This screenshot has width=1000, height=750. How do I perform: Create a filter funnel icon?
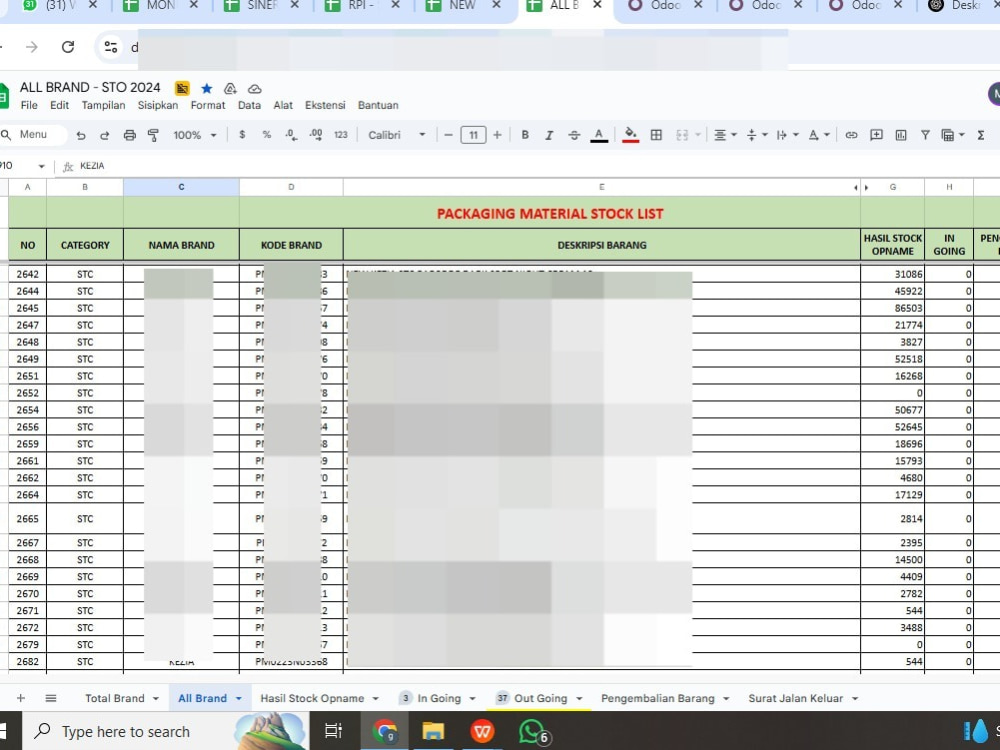[x=925, y=135]
